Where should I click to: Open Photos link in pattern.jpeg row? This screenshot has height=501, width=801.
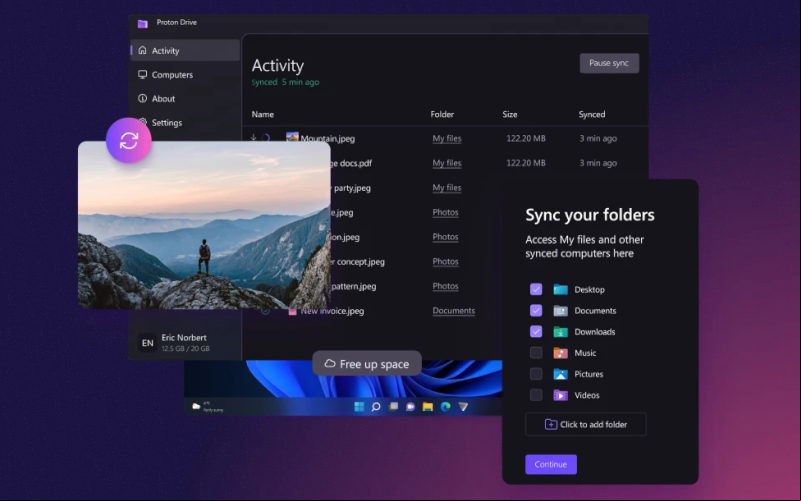click(x=445, y=286)
